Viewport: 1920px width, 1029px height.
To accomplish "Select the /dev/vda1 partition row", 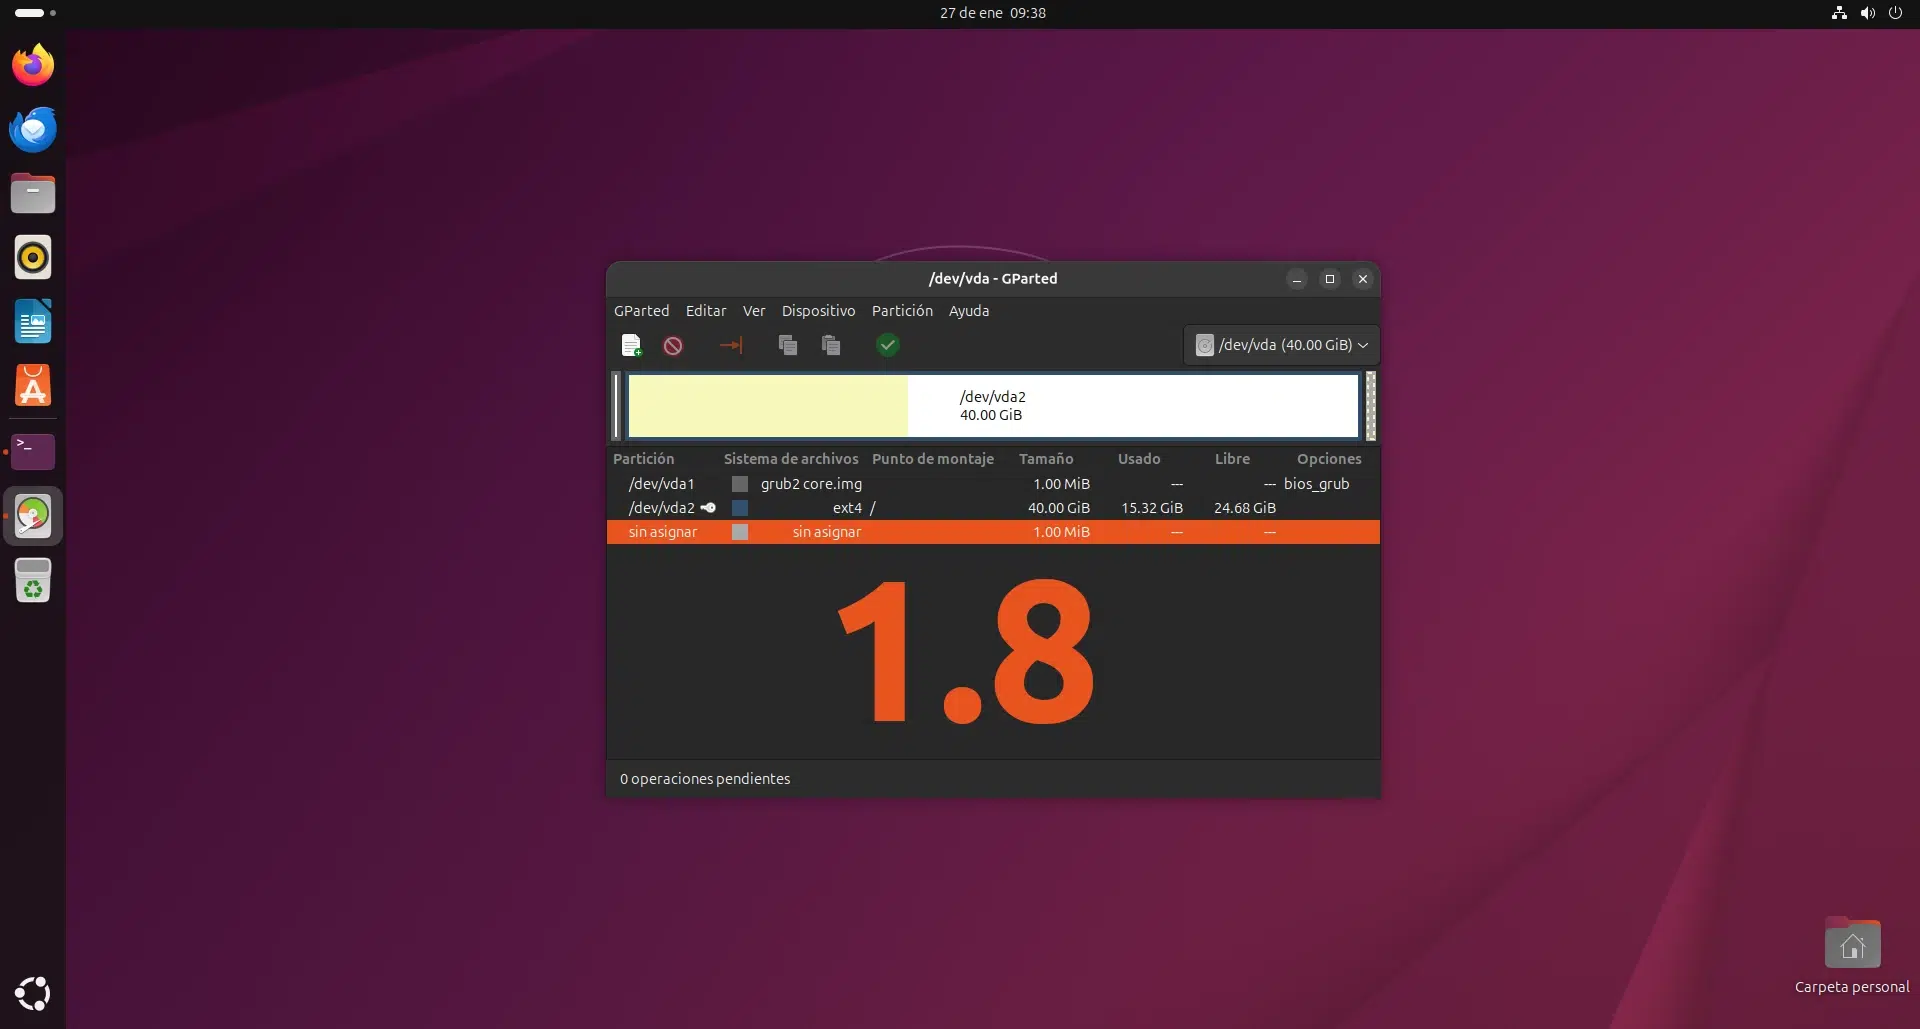I will point(660,483).
